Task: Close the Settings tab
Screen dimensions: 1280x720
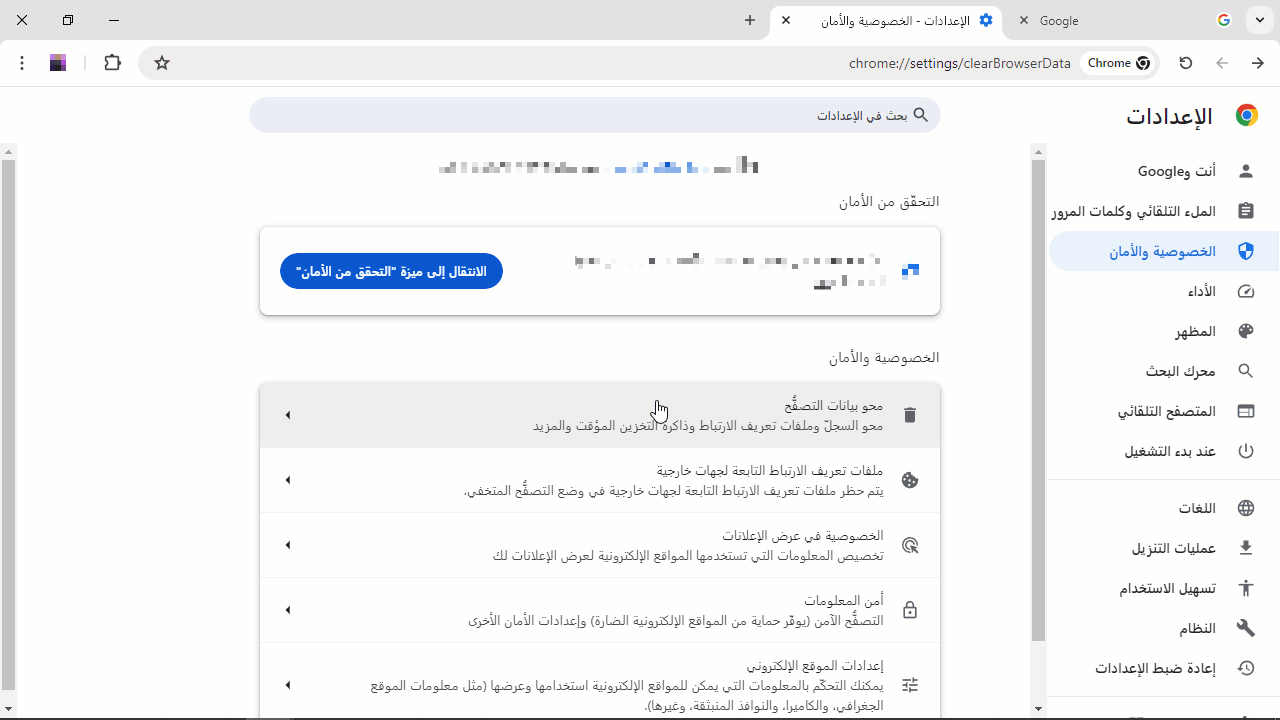Action: [x=787, y=20]
